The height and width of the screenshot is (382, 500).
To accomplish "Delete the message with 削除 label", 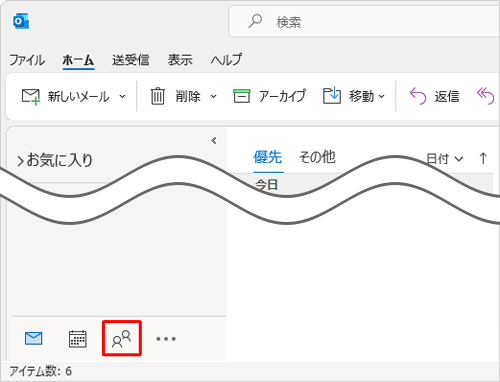I will pyautogui.click(x=188, y=97).
